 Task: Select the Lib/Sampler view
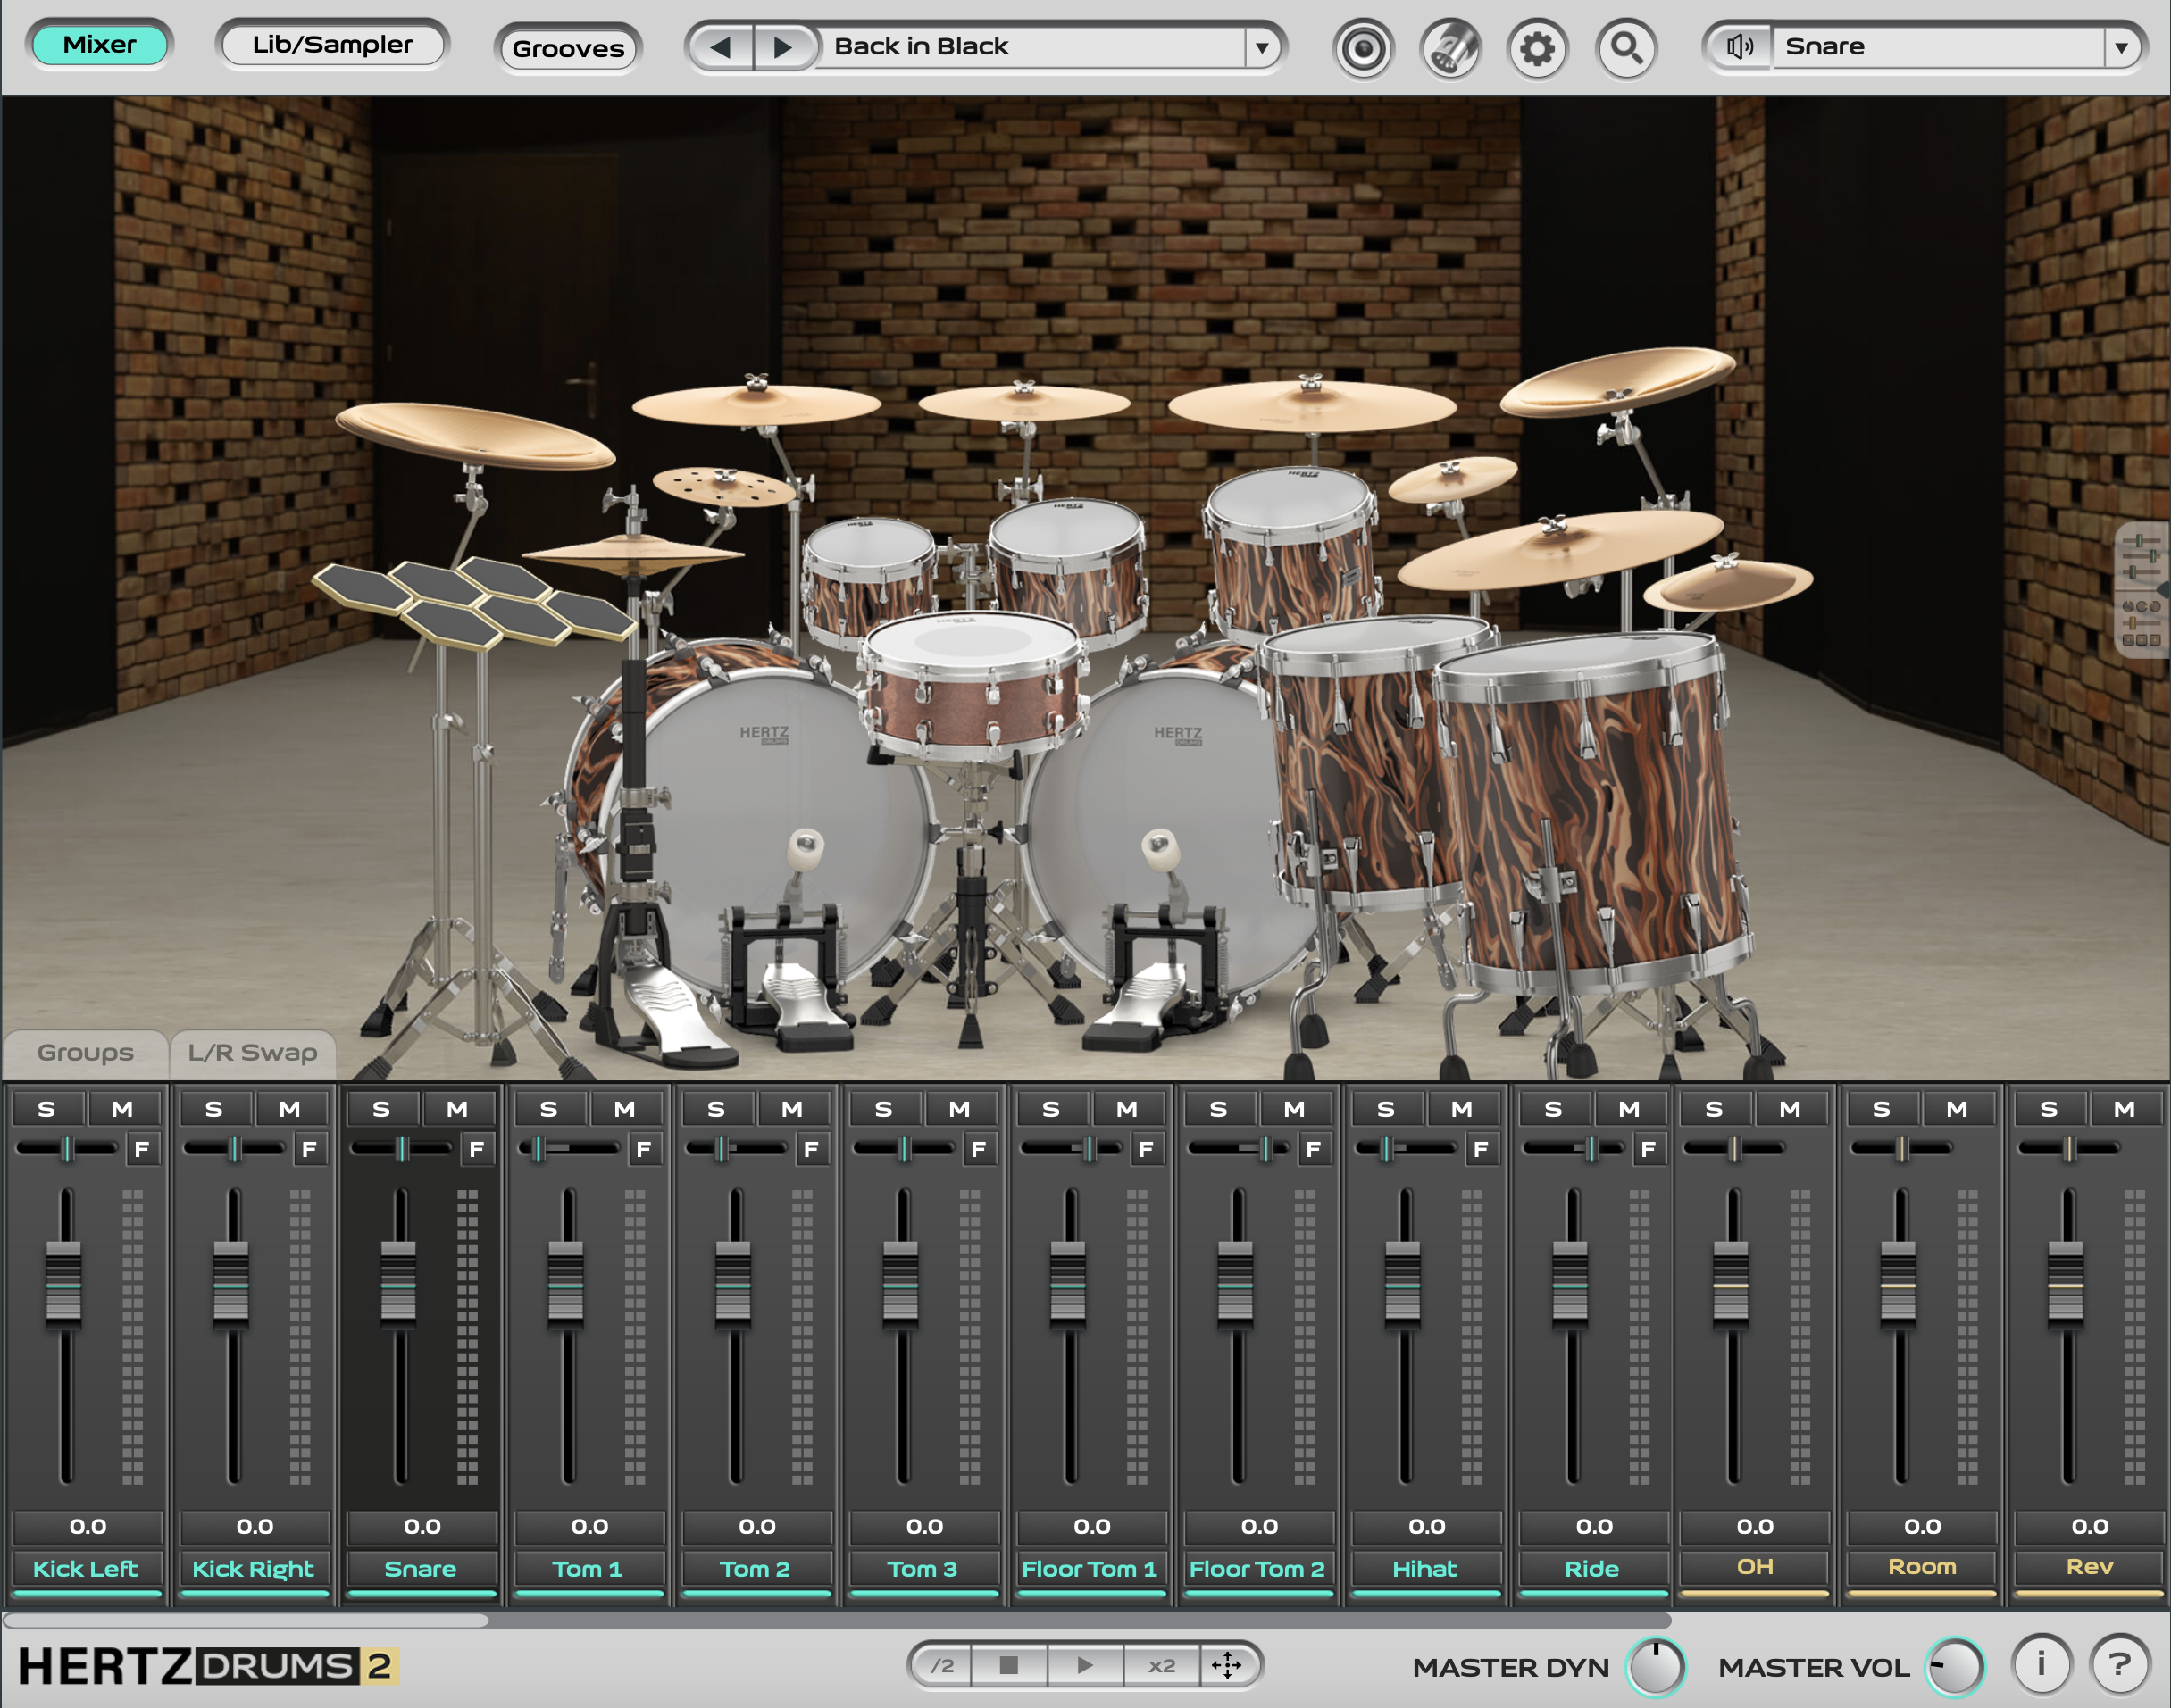pyautogui.click(x=333, y=44)
